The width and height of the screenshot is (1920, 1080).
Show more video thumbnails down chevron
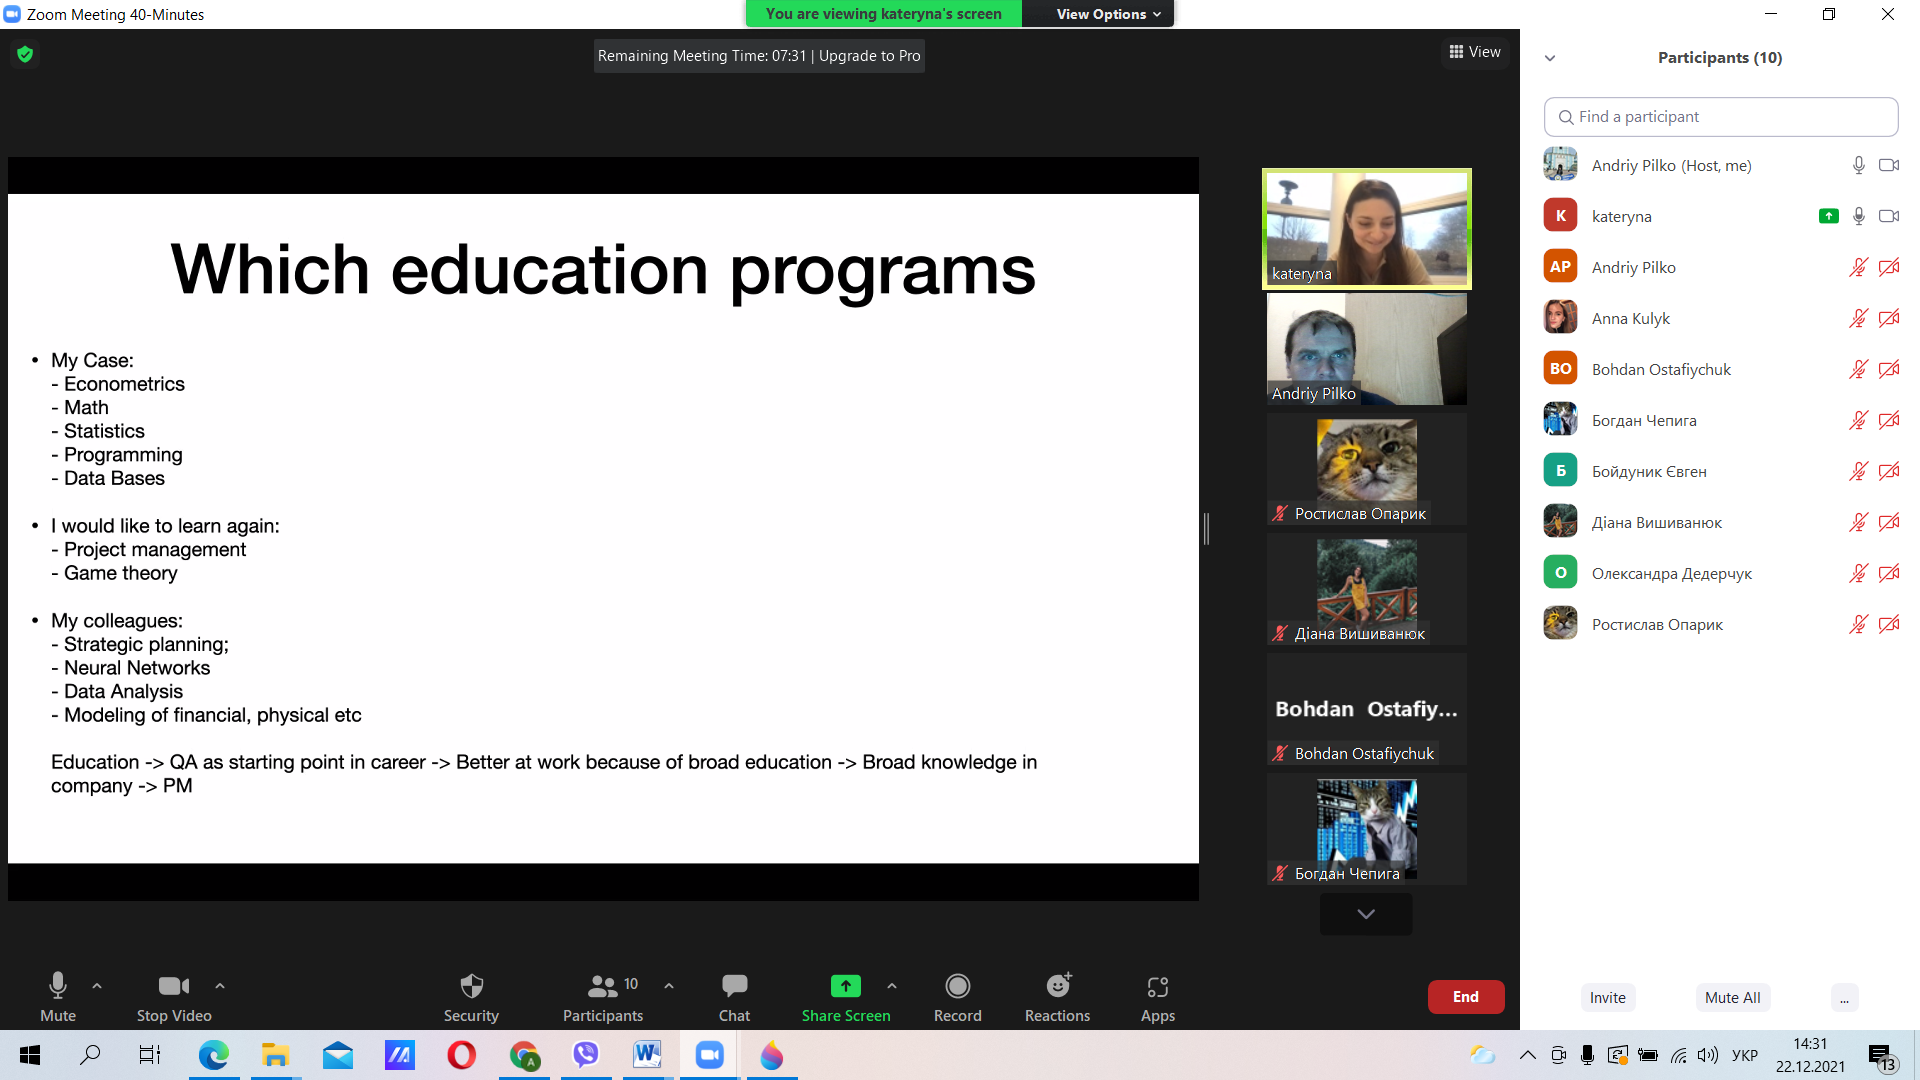tap(1365, 914)
